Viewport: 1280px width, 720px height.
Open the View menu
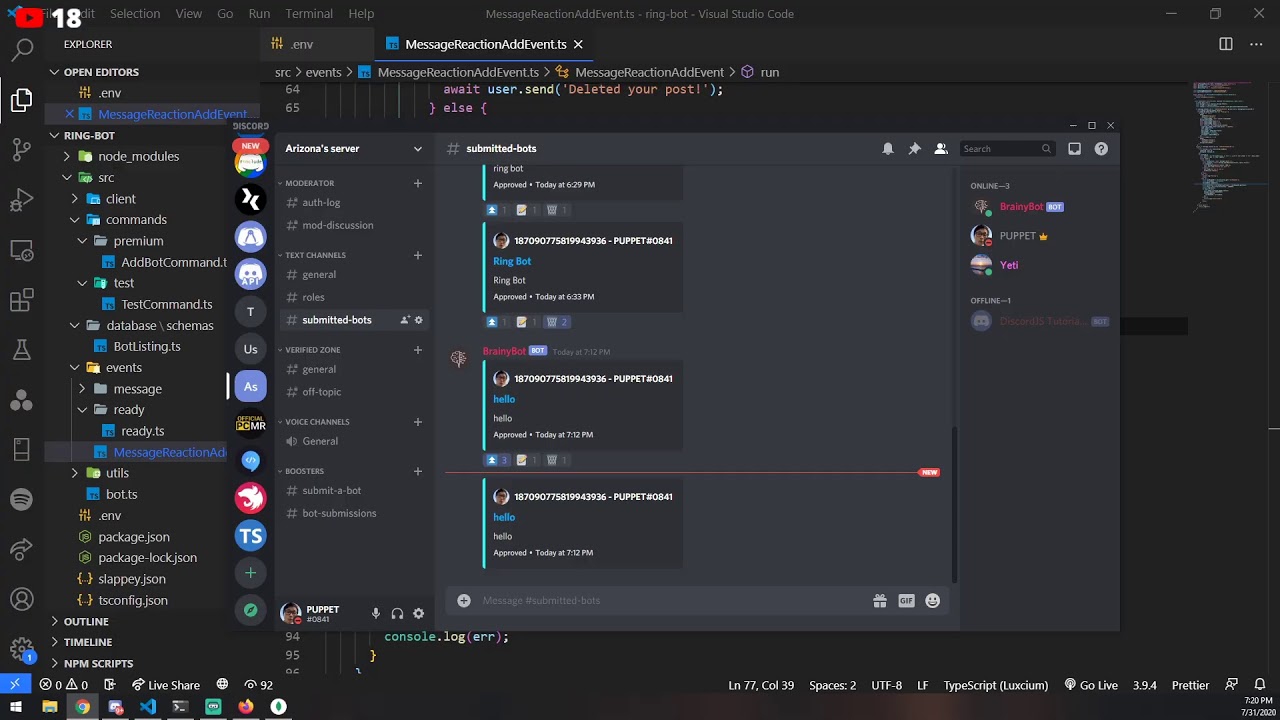pyautogui.click(x=189, y=14)
